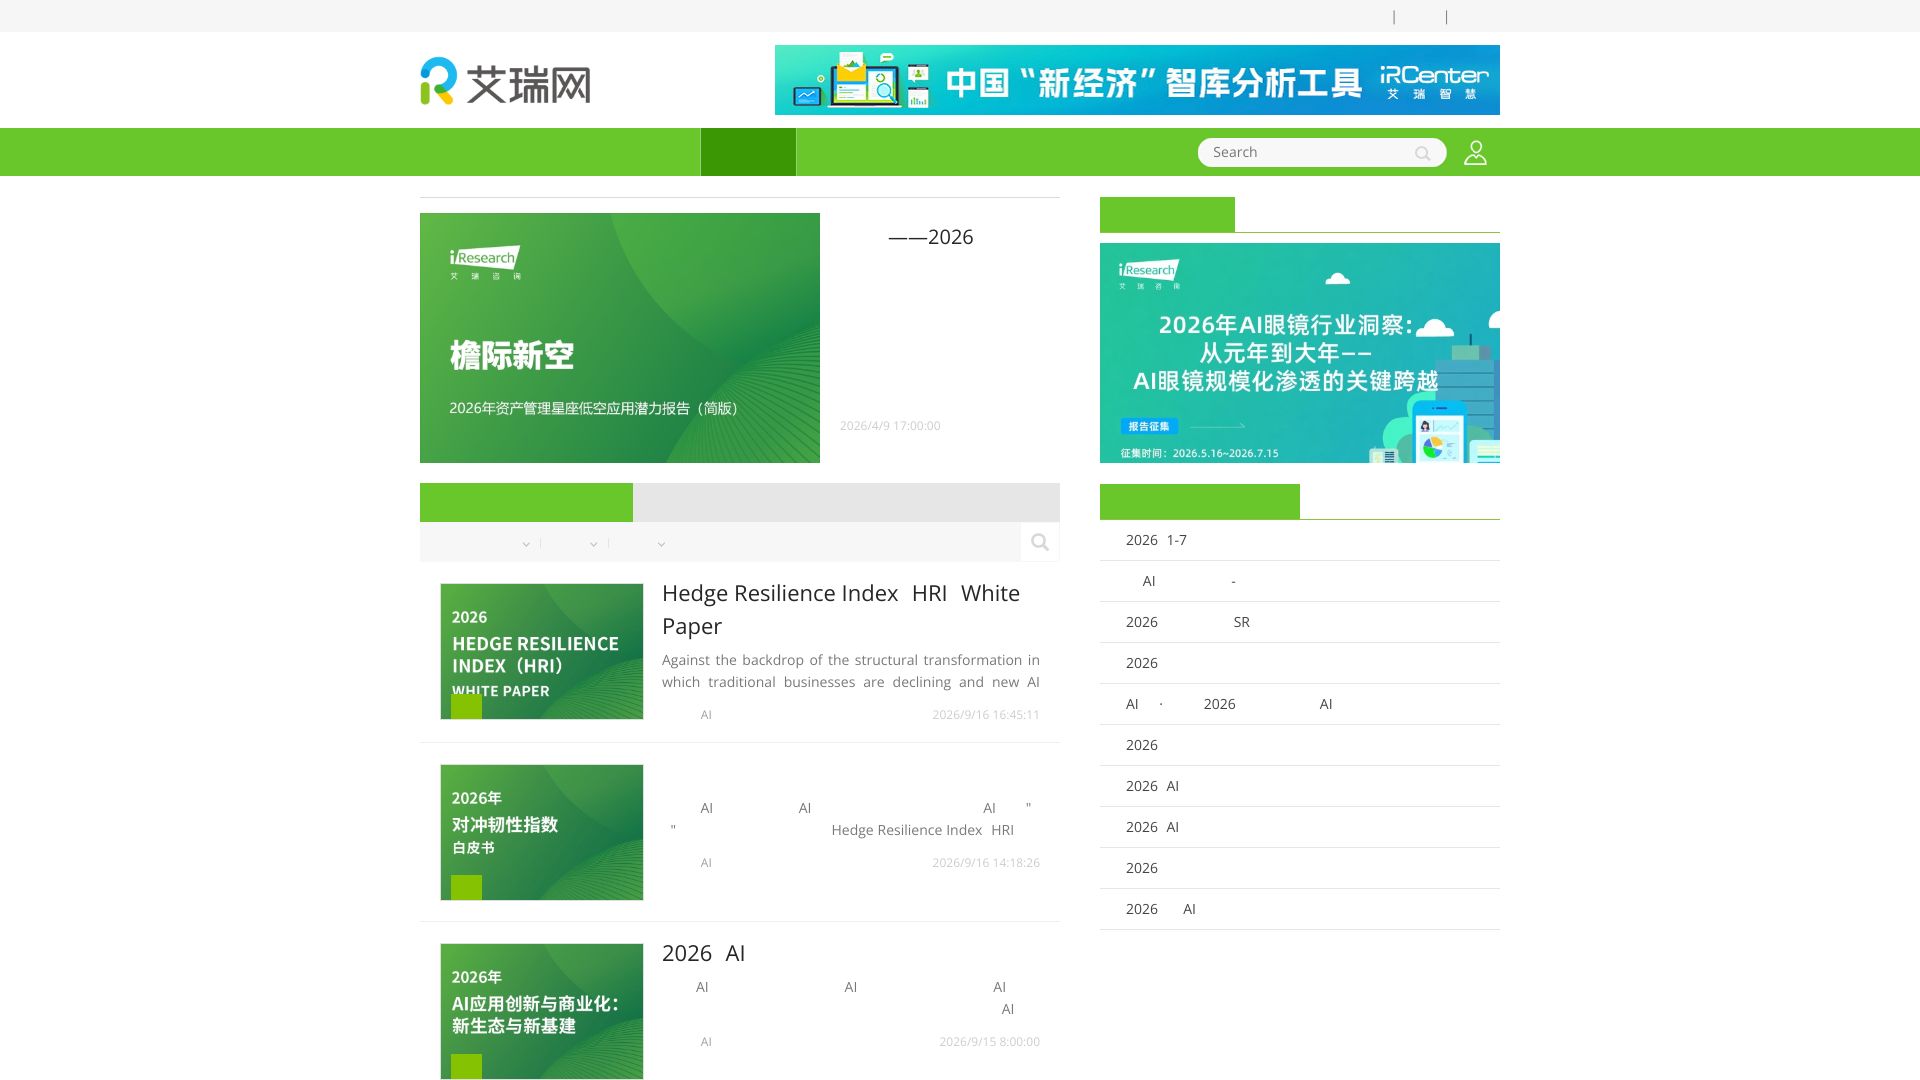Image resolution: width=1920 pixels, height=1080 pixels.
Task: Open the sidebar ranking row "2026 SR"
Action: (x=1300, y=622)
